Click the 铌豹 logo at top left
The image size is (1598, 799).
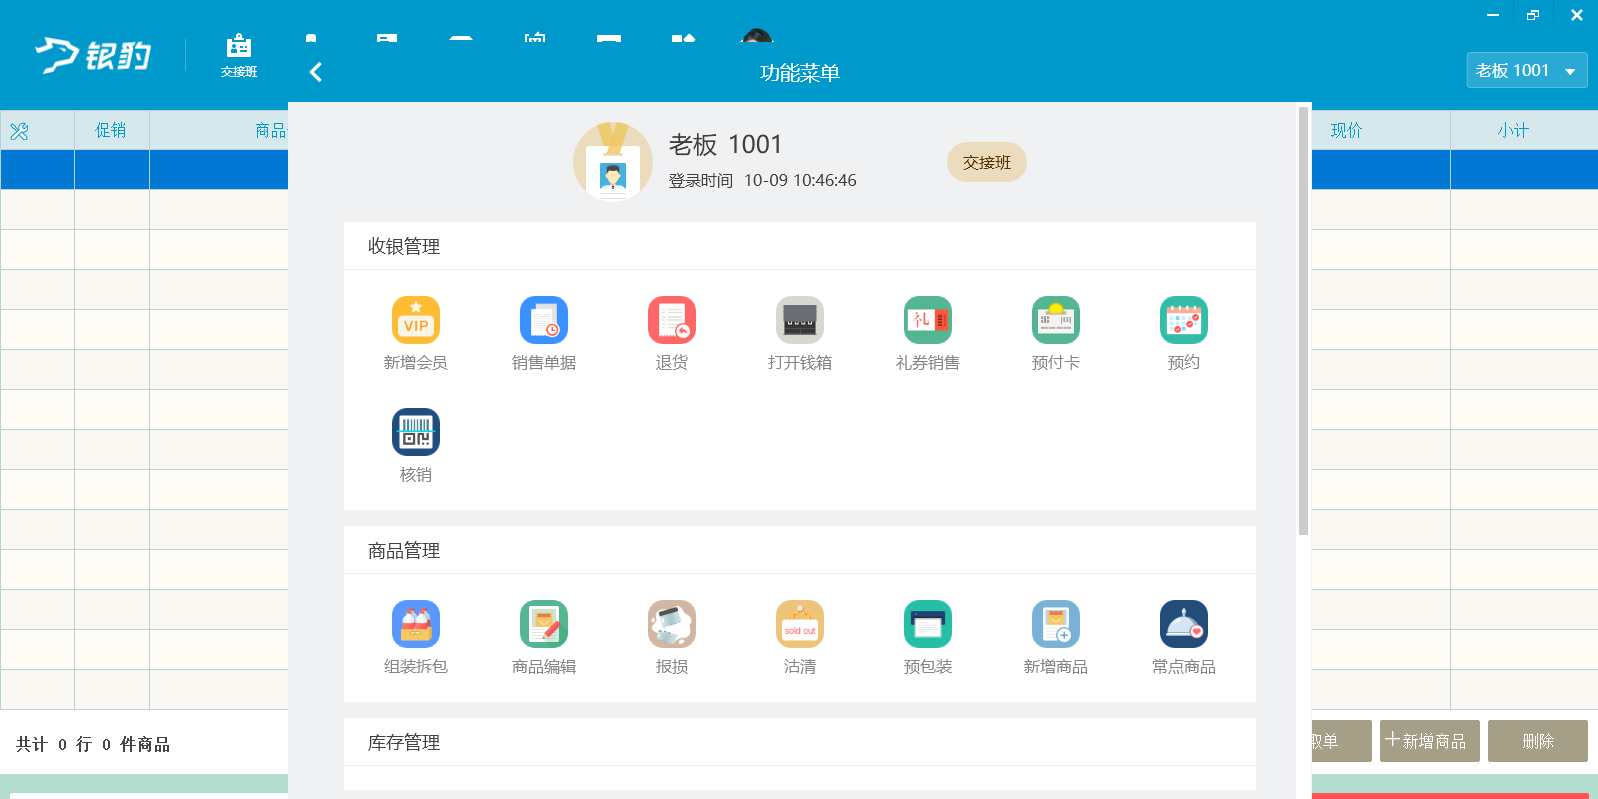93,55
